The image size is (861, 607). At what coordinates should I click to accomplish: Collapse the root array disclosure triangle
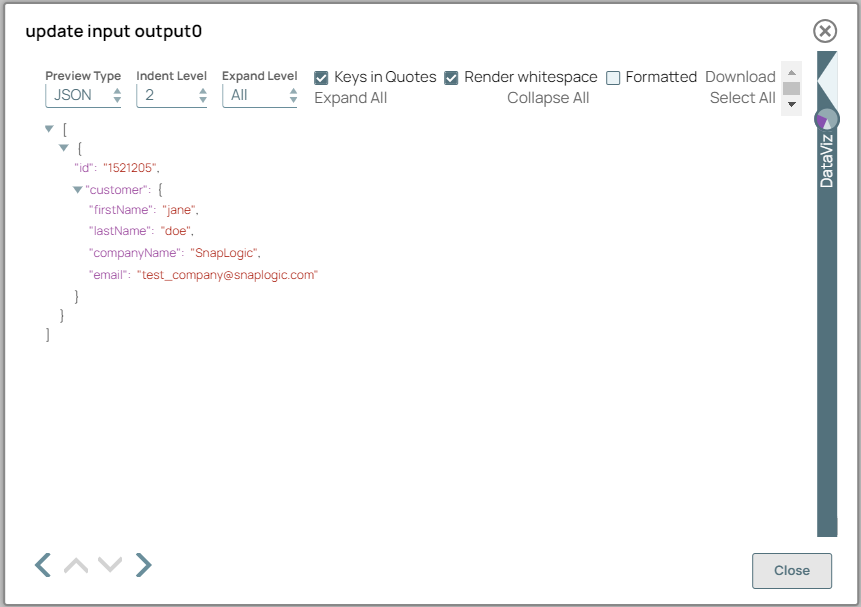[47, 128]
